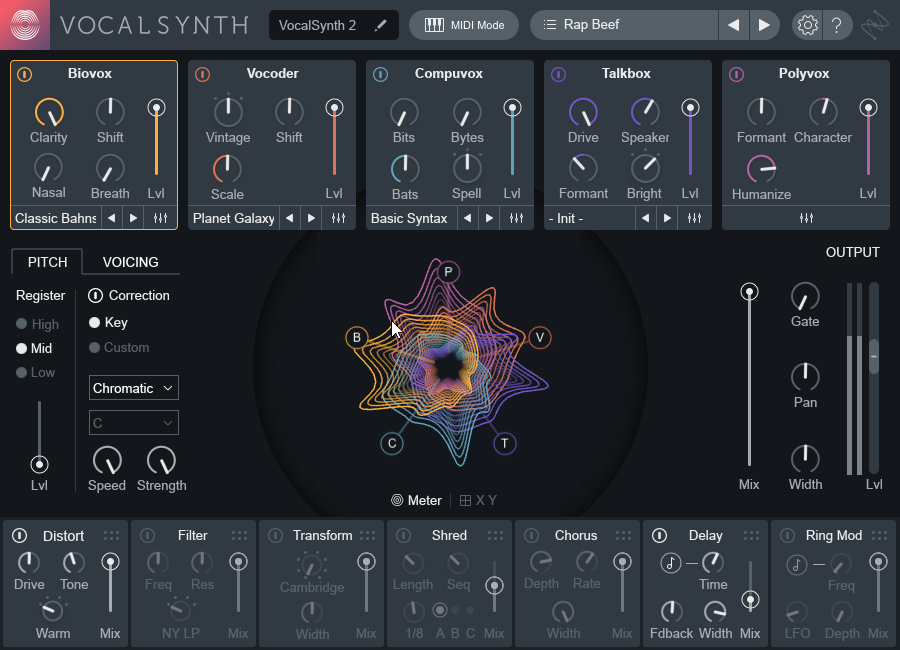The height and width of the screenshot is (650, 900).
Task: Click the VocalSynth spiral logo icon
Action: 25,25
